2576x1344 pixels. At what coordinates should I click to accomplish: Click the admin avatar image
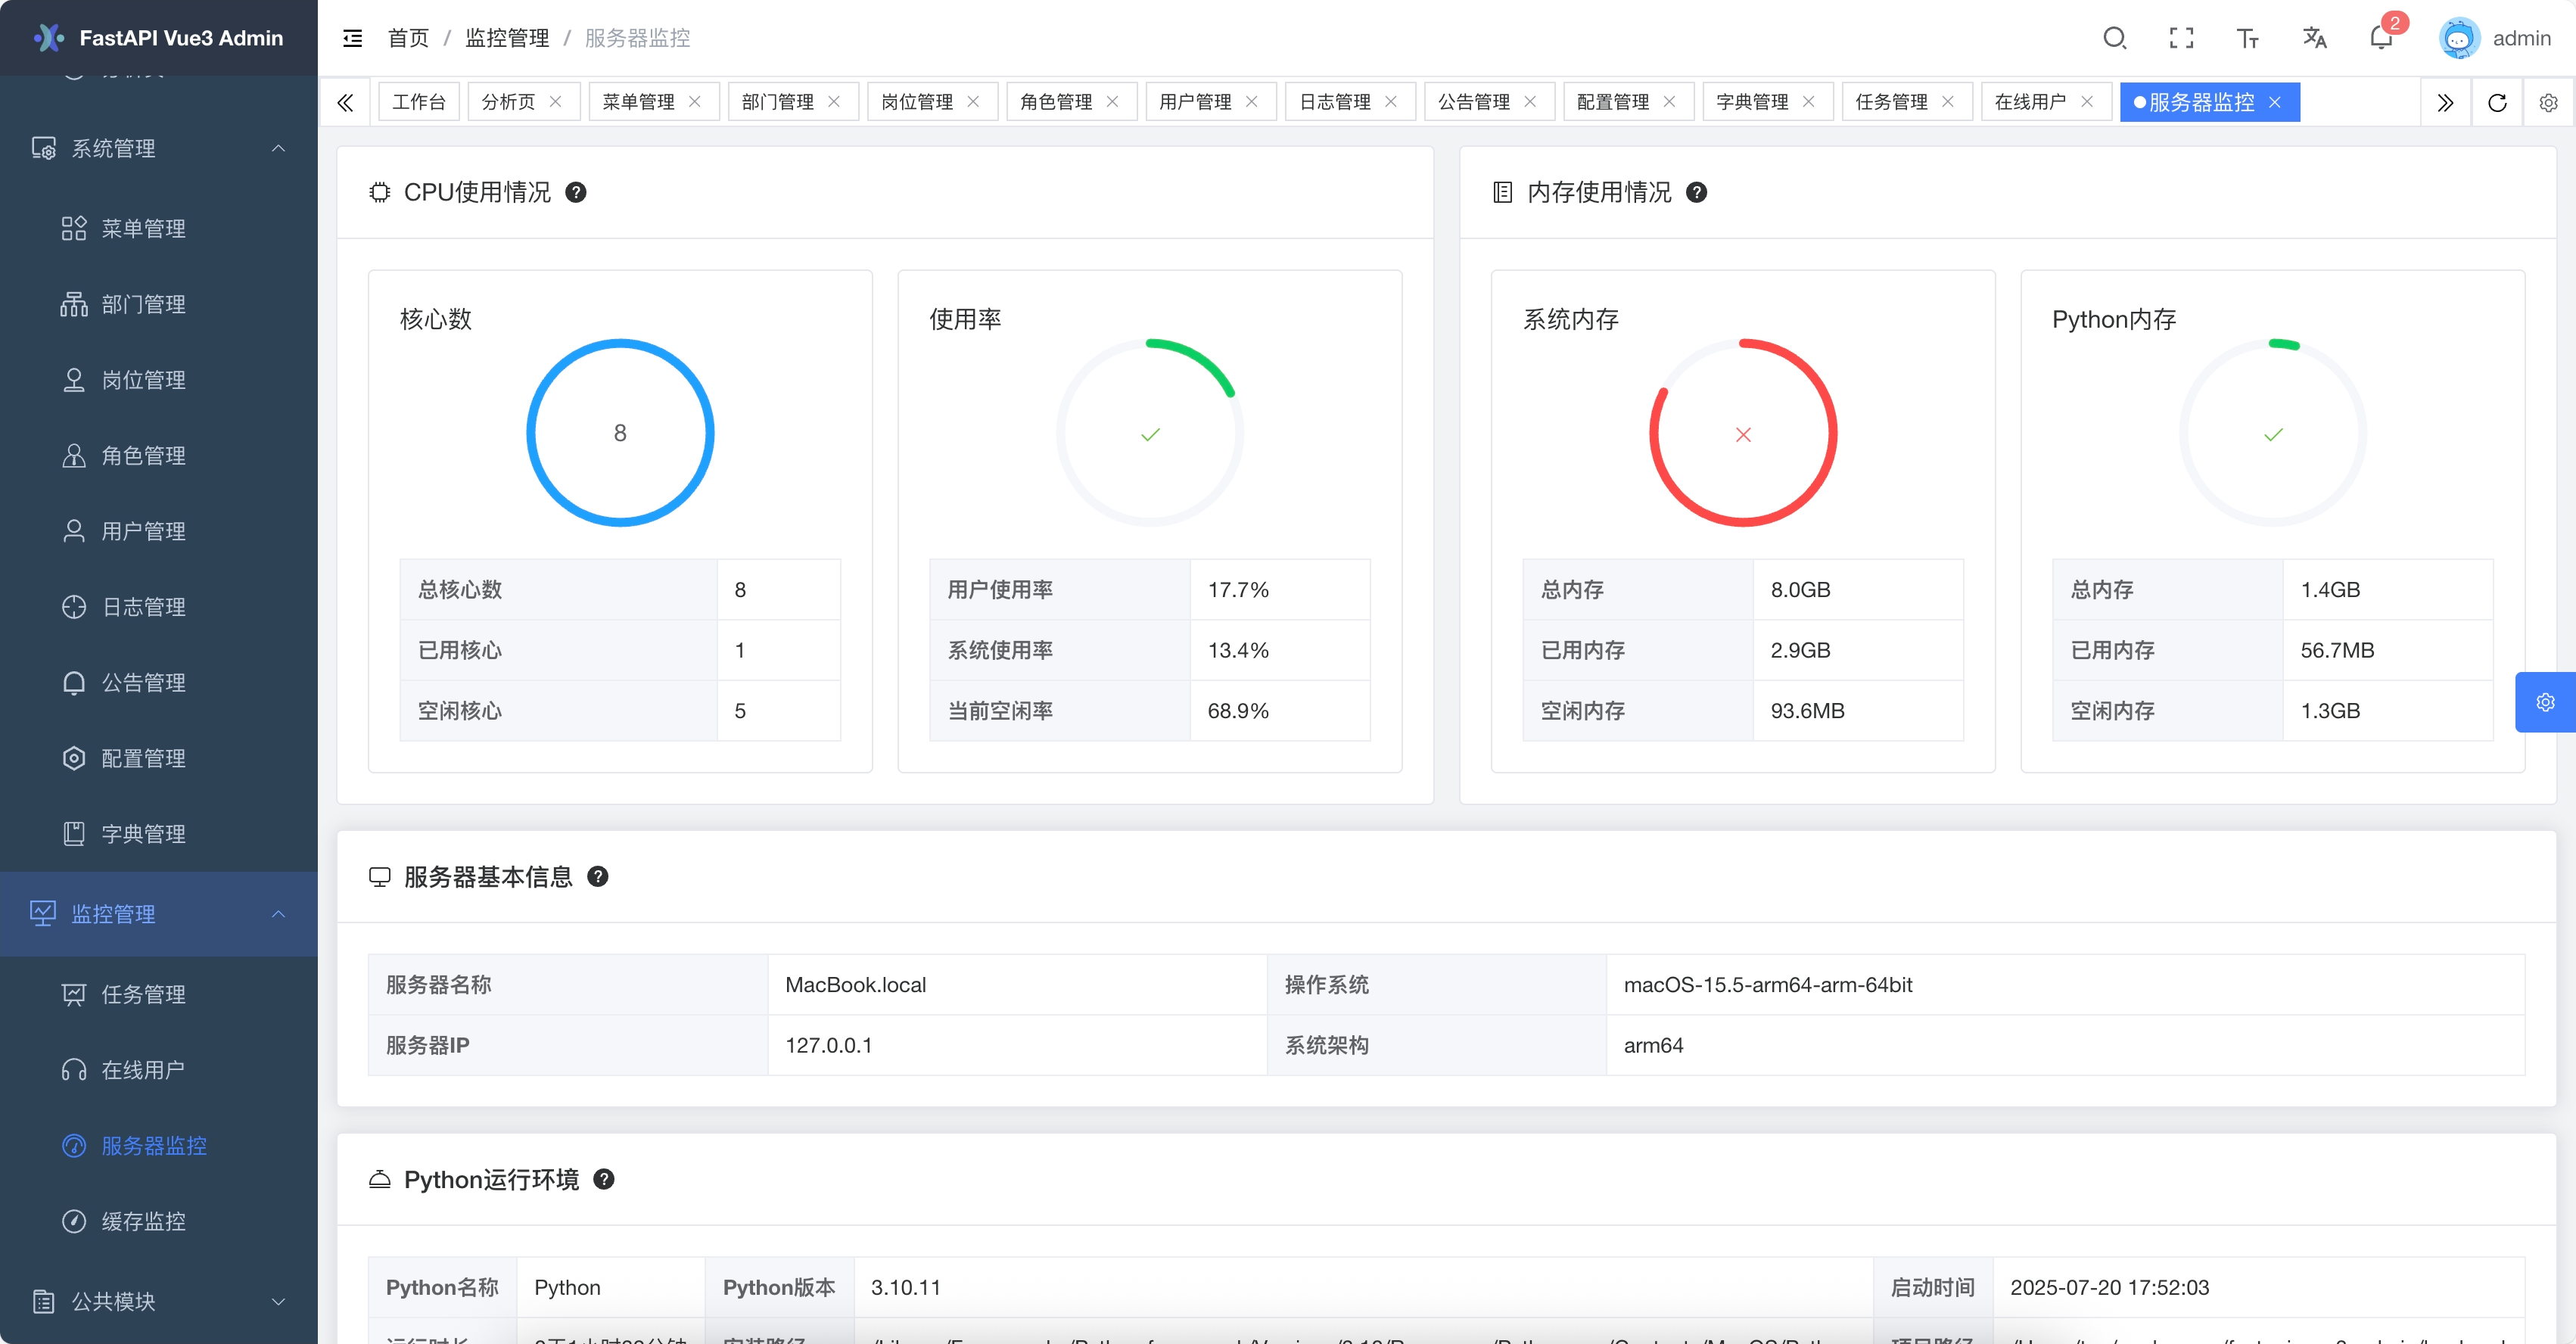[2459, 38]
